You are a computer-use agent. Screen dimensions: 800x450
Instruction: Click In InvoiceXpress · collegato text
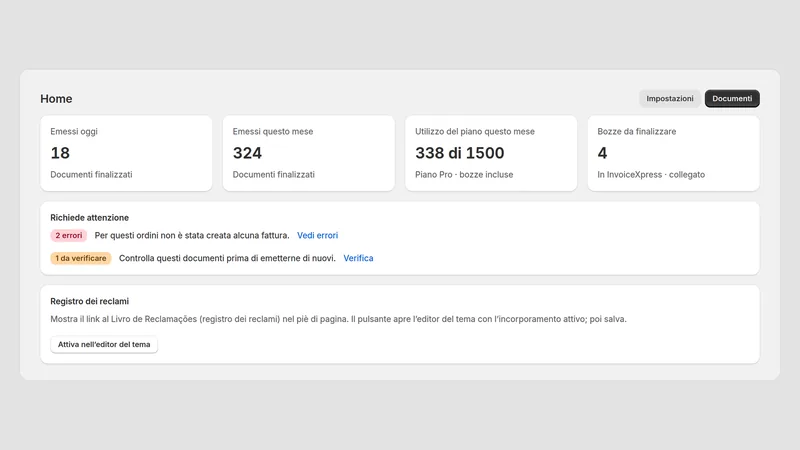pyautogui.click(x=651, y=174)
